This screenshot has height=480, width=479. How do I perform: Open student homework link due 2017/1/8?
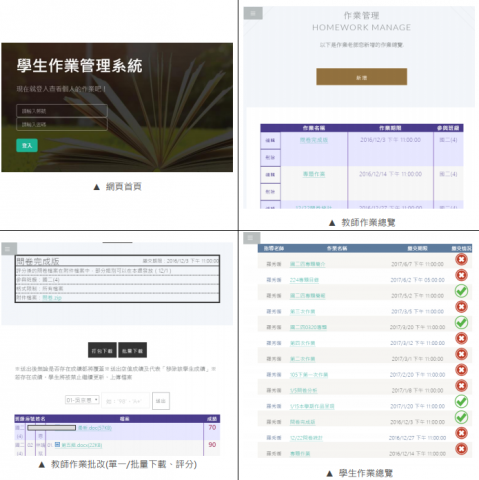point(303,390)
